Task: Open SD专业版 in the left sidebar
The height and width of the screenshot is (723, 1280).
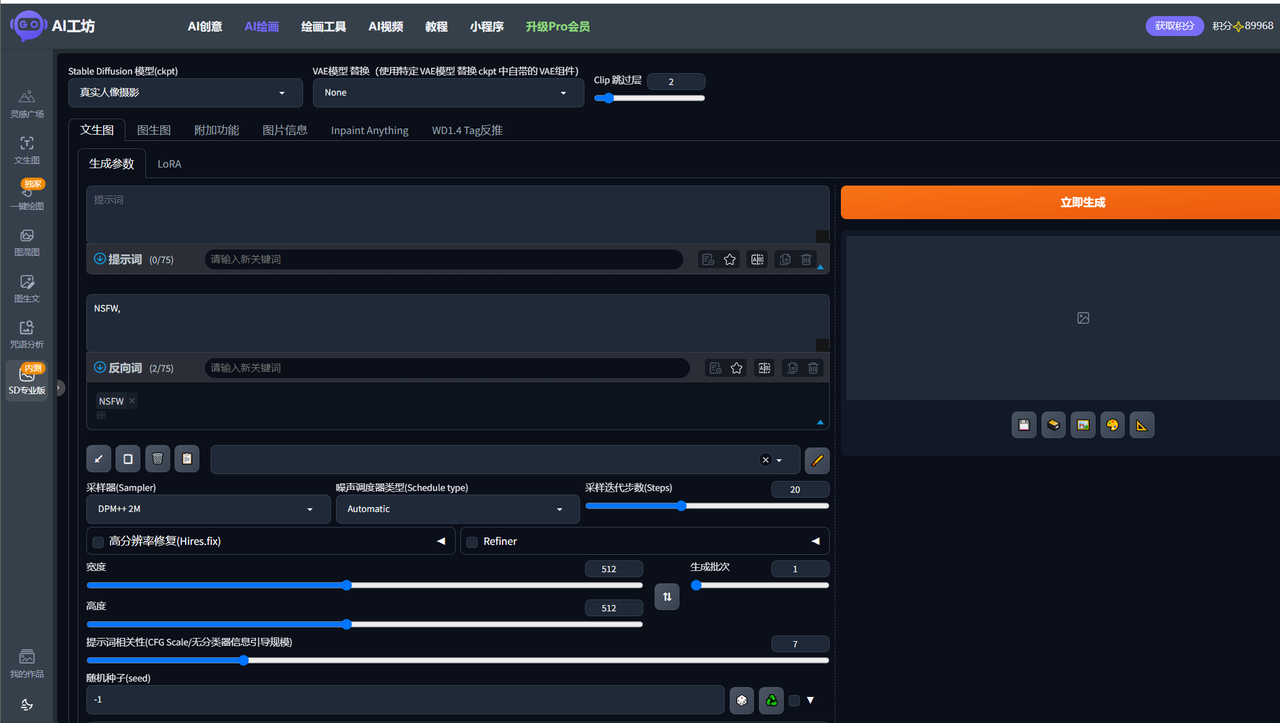Action: point(27,381)
